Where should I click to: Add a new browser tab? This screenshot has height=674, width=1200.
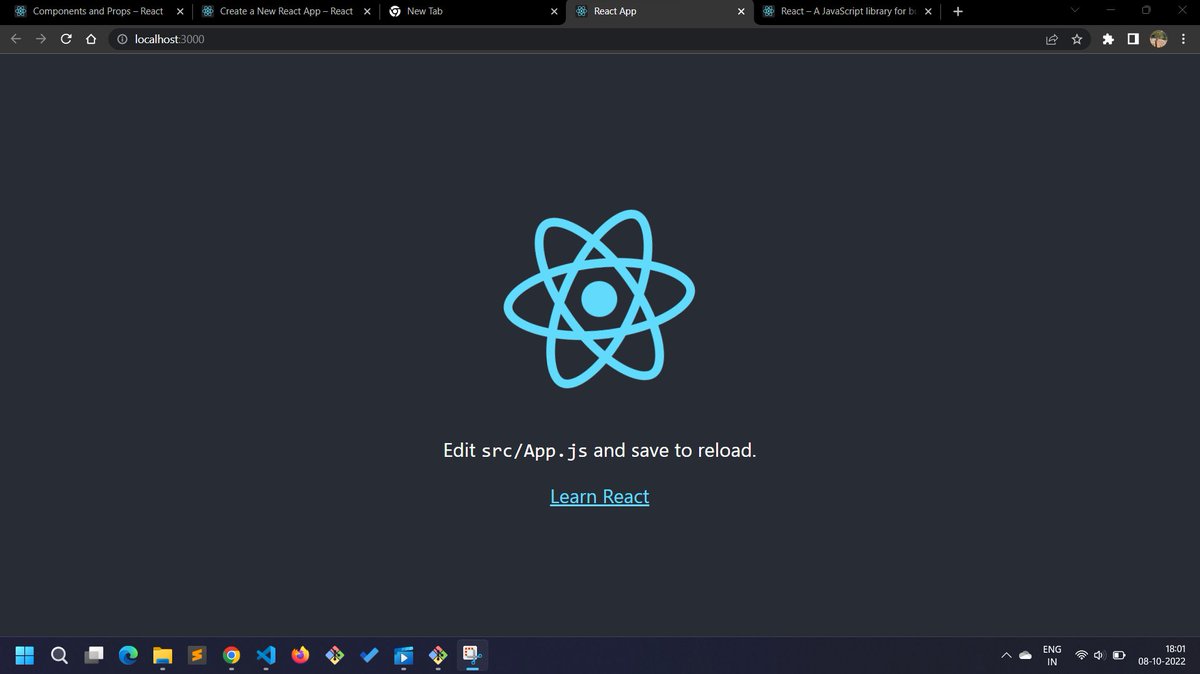pos(957,12)
